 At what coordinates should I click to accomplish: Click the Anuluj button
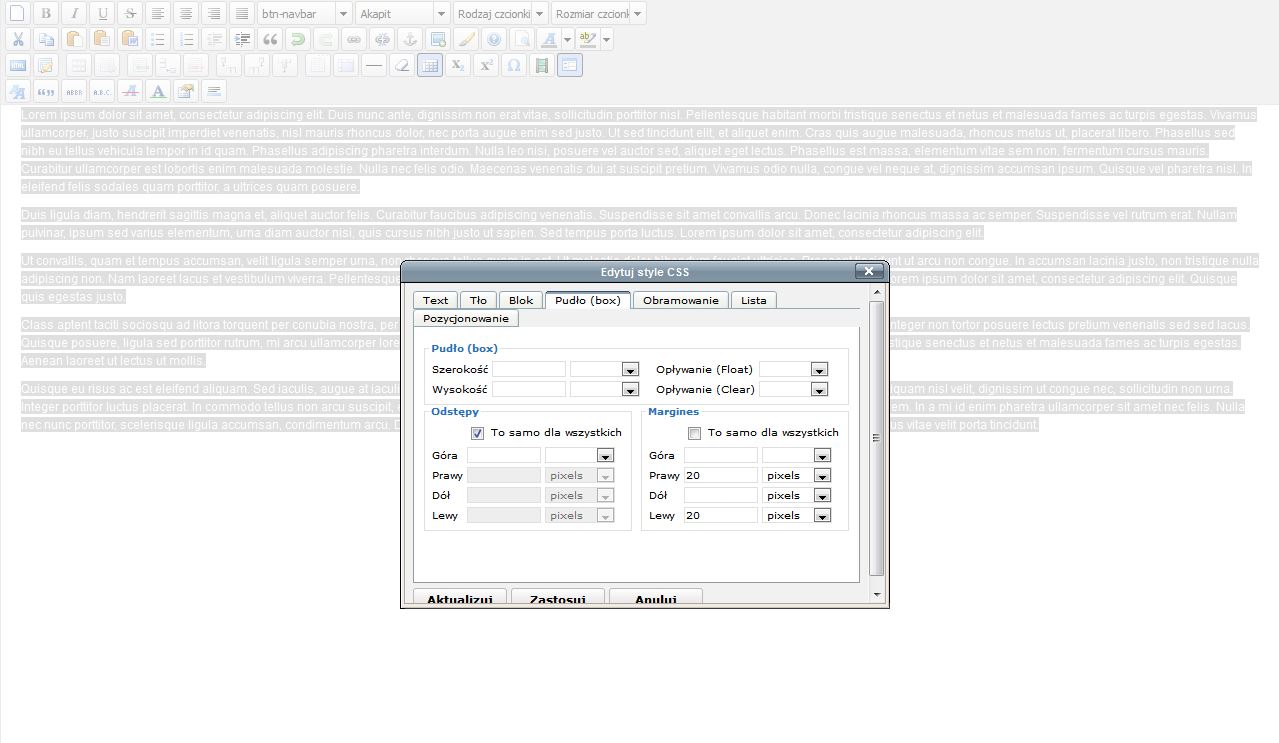pos(656,598)
